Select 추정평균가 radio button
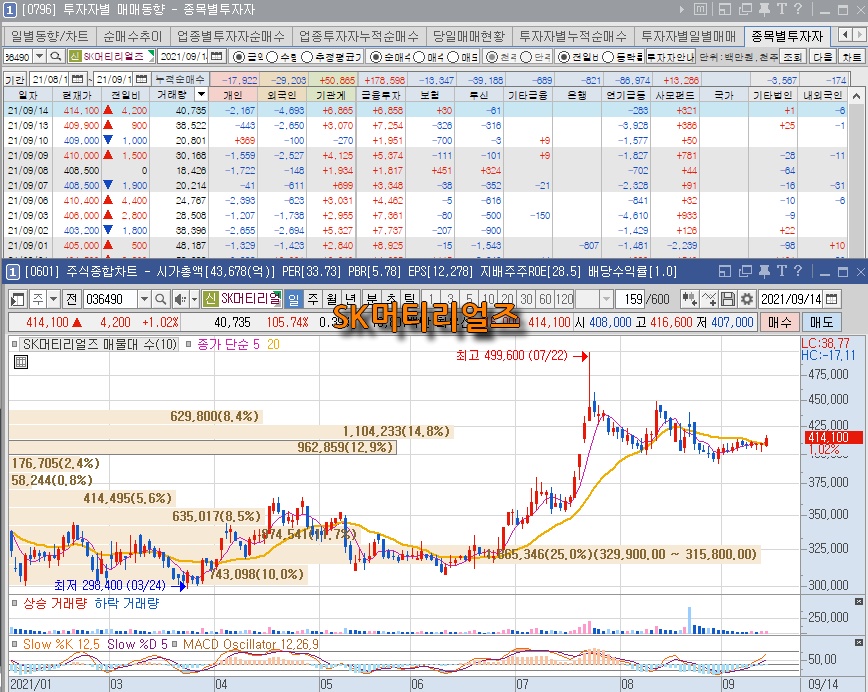Screen dimensions: 868x692 pyautogui.click(x=307, y=56)
